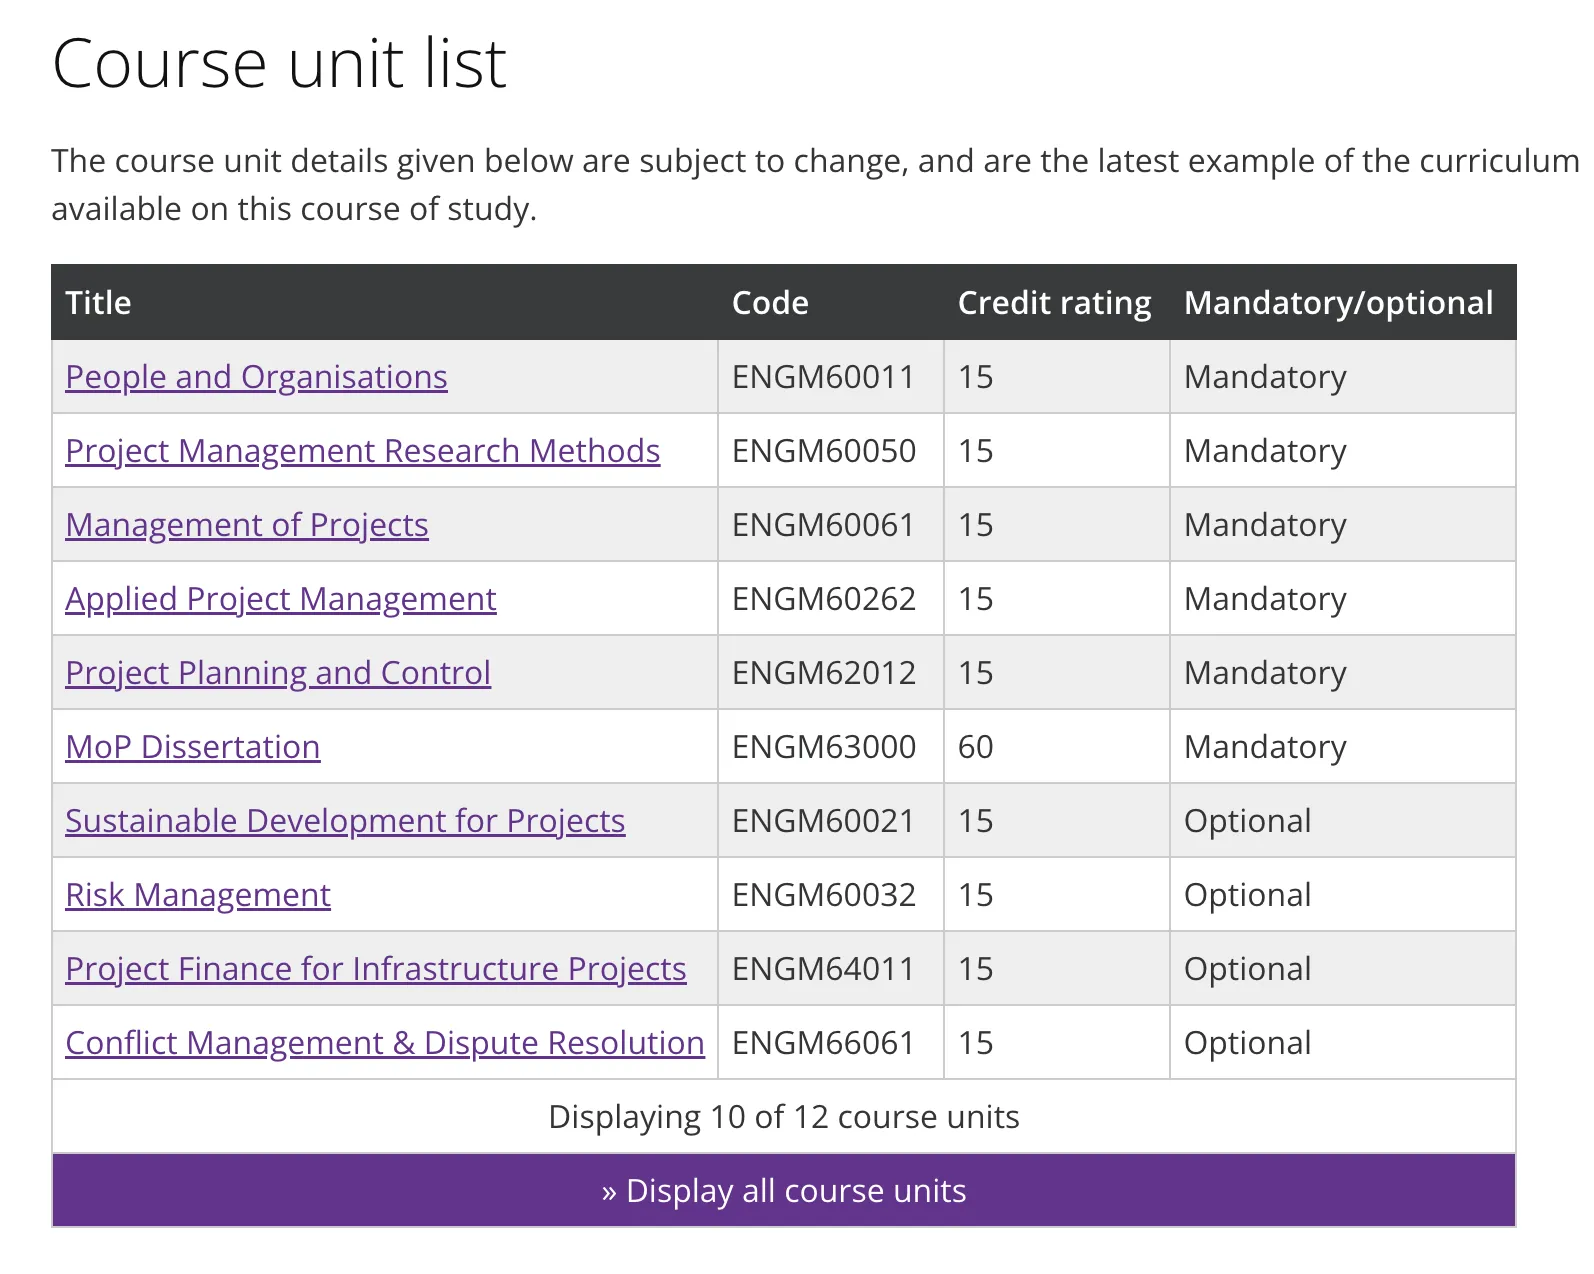Image resolution: width=1594 pixels, height=1274 pixels.
Task: Click the Risk Management unit link
Action: point(197,895)
